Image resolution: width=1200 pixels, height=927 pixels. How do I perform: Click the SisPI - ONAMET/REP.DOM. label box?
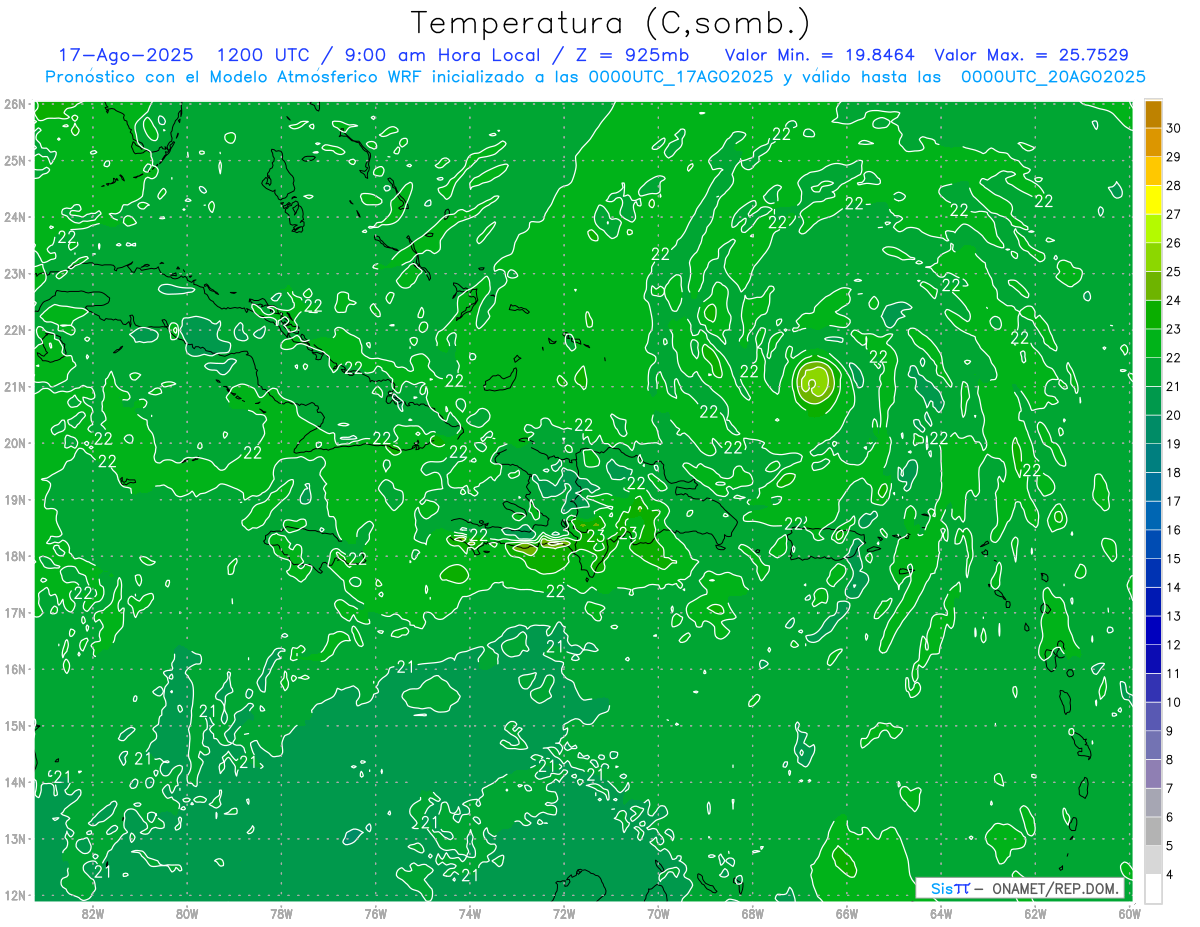point(1019,888)
